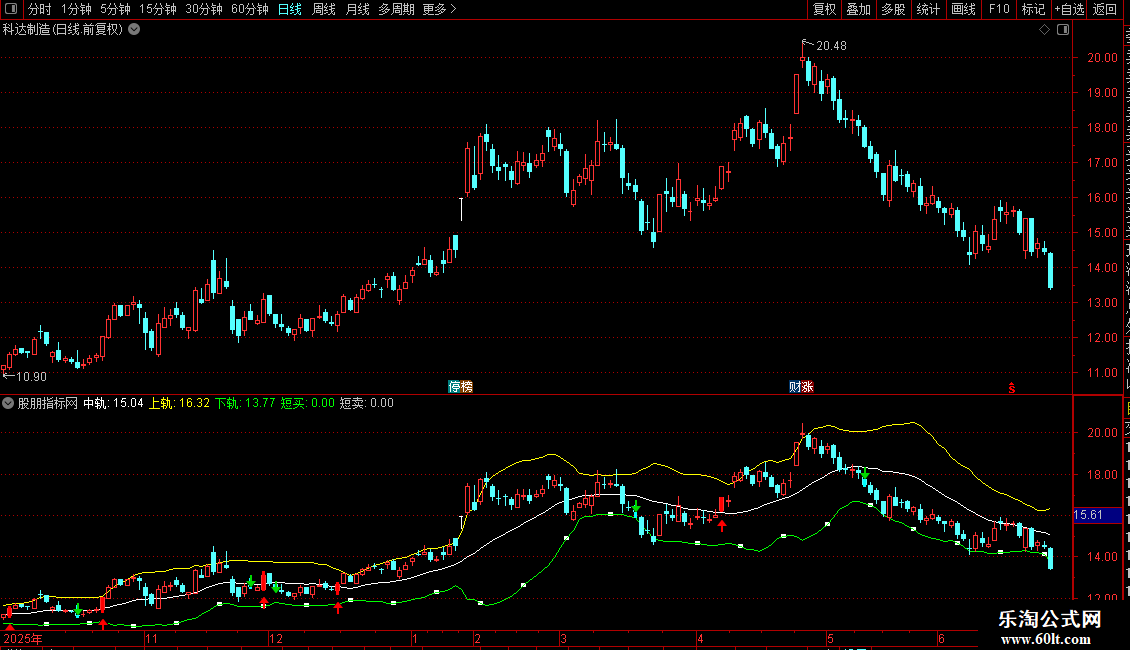Switch to 周线 weekly chart

324,9
